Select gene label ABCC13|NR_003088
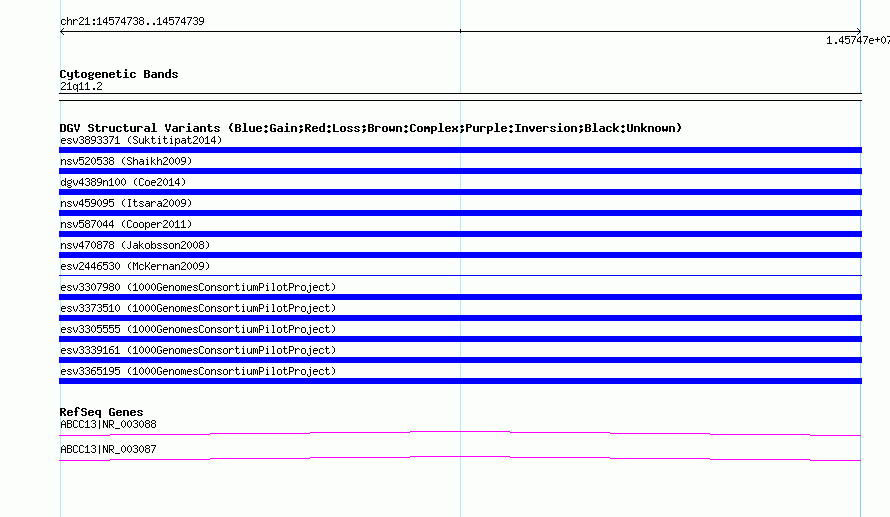 (x=108, y=424)
